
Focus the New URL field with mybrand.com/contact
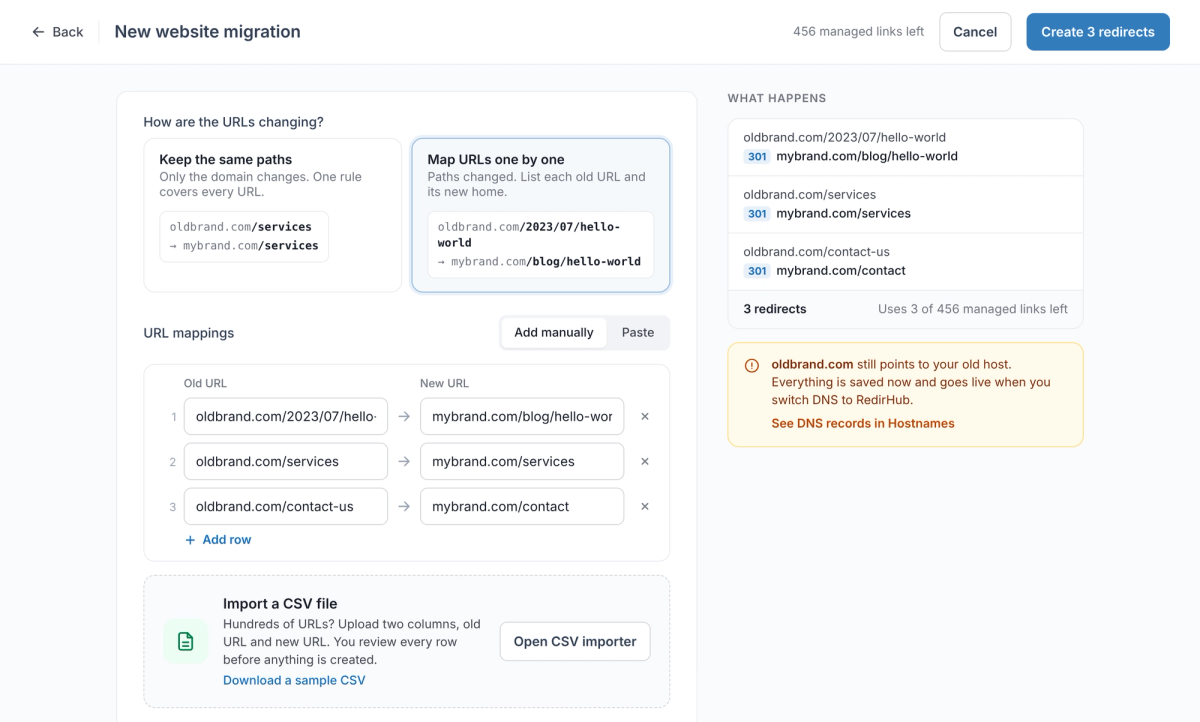tap(522, 506)
